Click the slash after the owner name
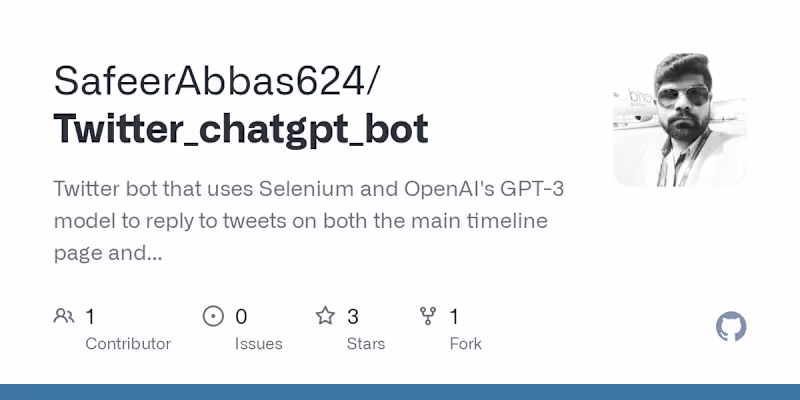Screen dimensions: 800x400 [373, 81]
